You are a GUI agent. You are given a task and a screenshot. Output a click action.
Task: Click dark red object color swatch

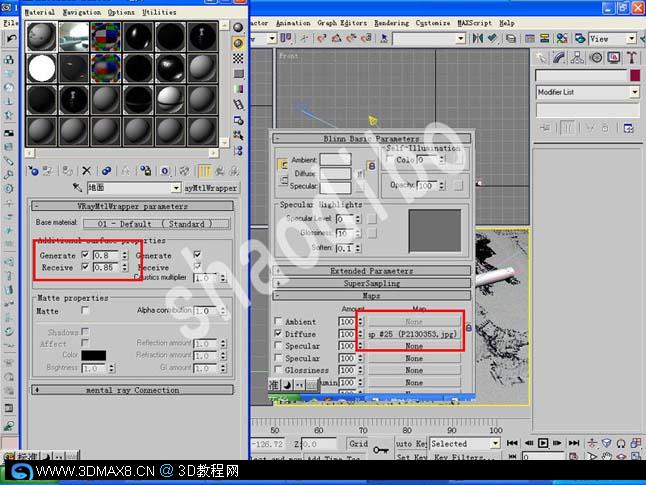click(x=635, y=75)
